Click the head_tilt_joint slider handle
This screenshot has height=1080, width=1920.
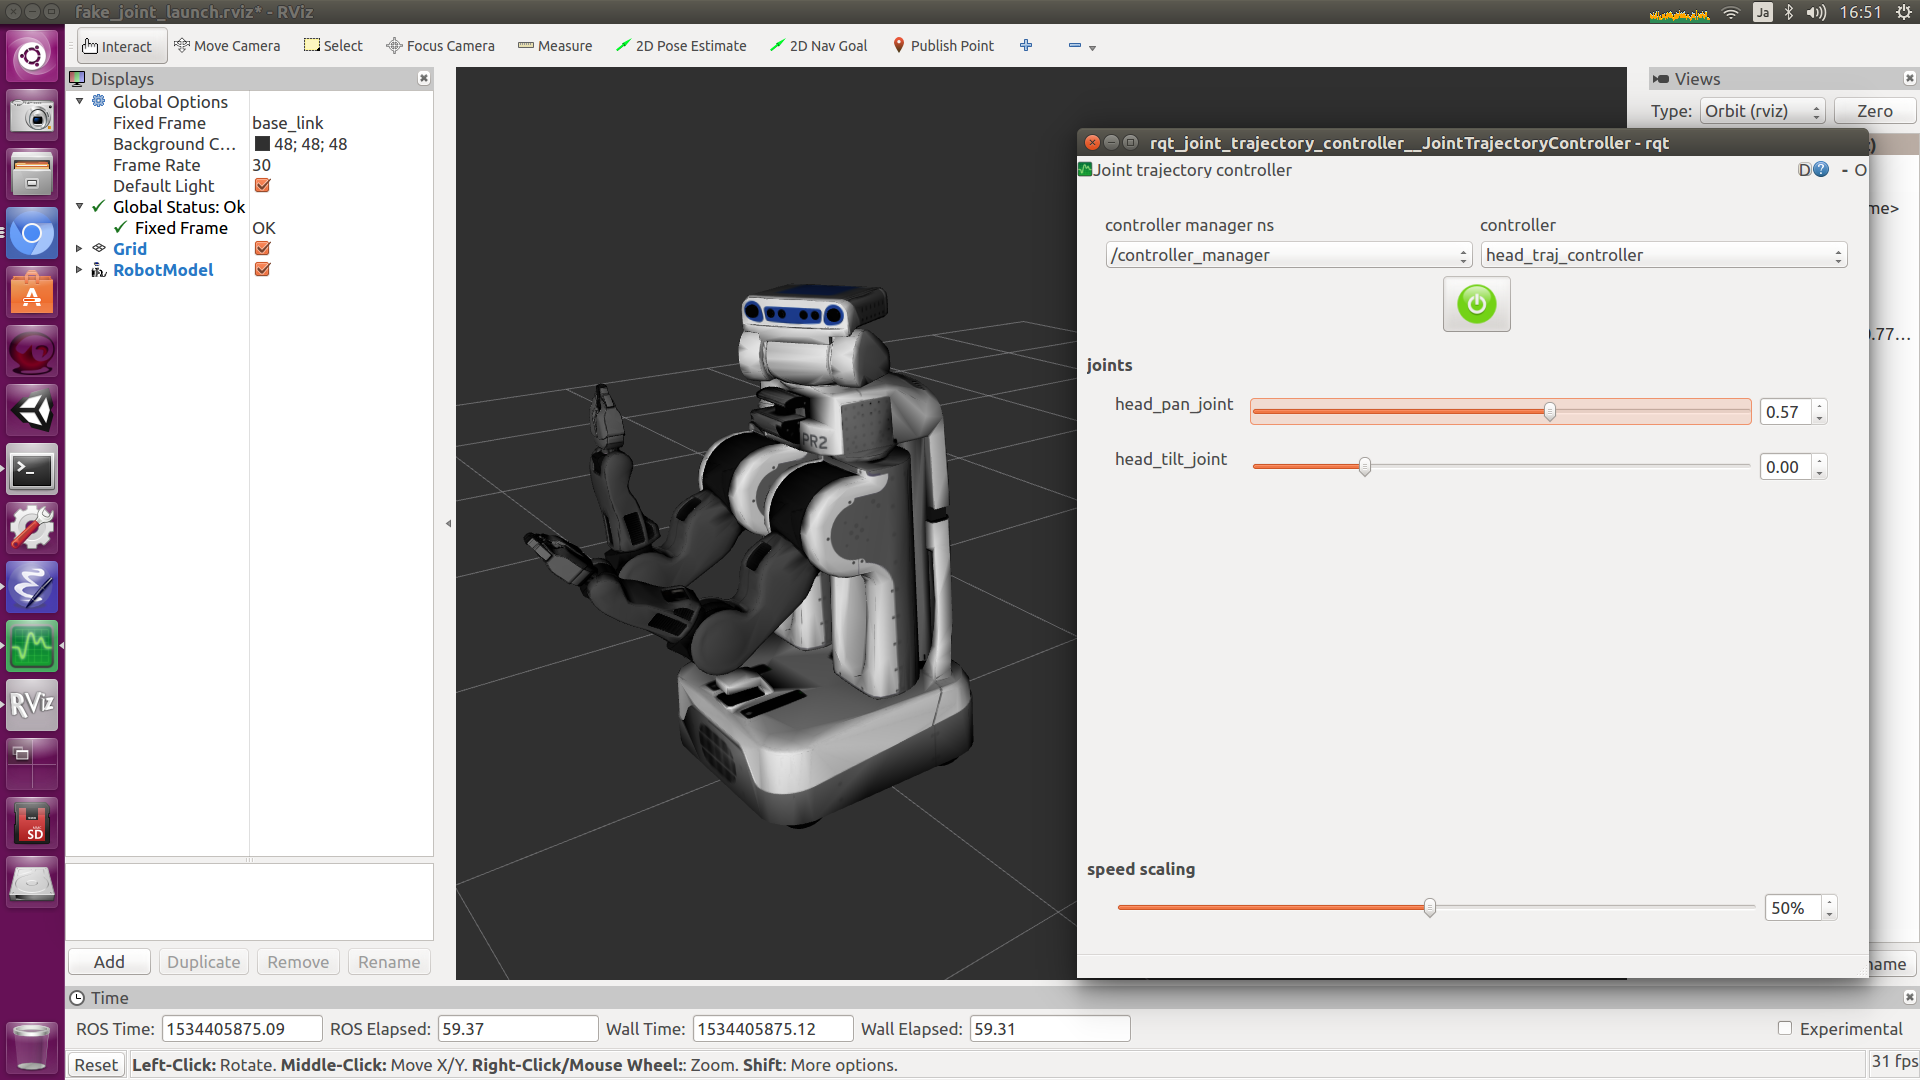point(1365,467)
